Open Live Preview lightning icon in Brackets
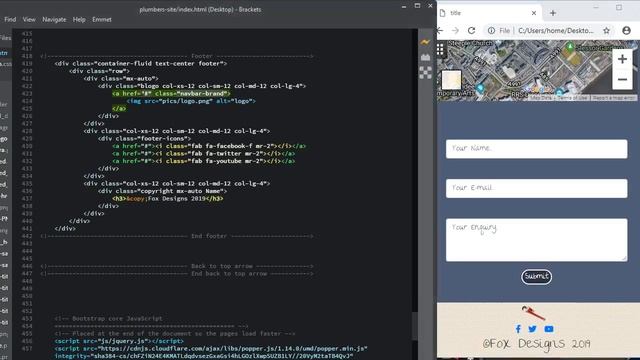This screenshot has width=640, height=360. click(x=425, y=42)
